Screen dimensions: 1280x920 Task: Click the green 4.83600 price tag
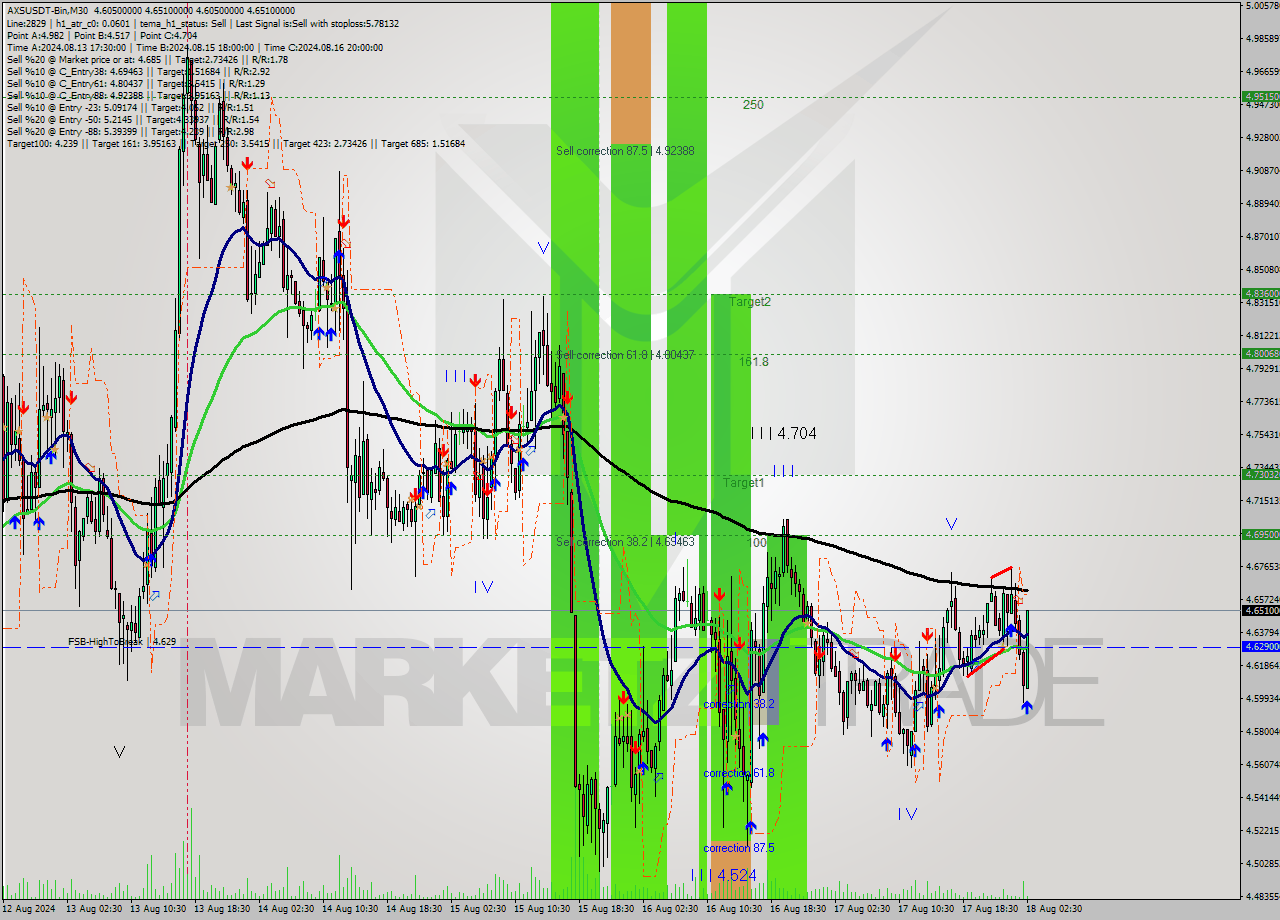(x=1260, y=293)
